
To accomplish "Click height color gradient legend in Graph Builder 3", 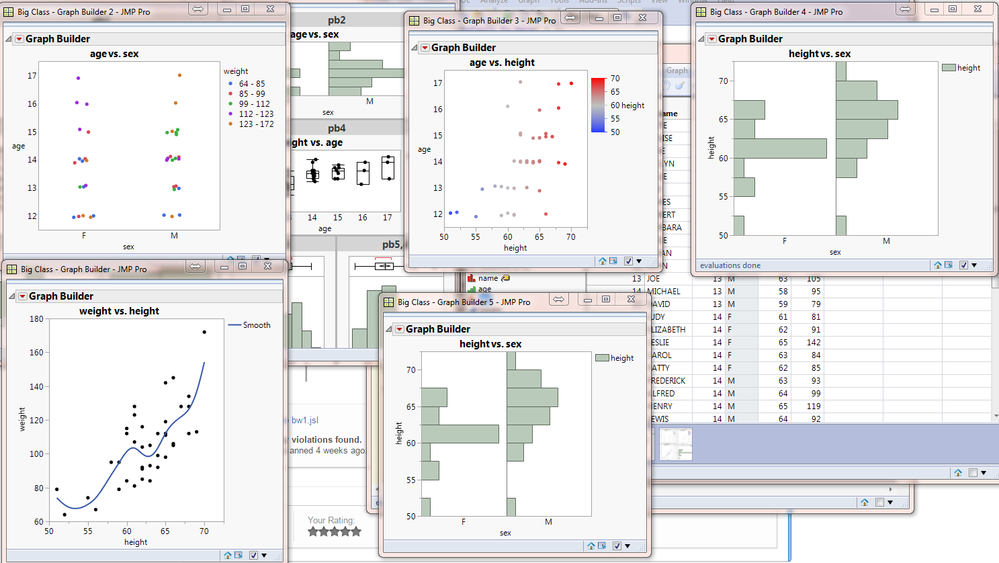I will click(x=598, y=105).
